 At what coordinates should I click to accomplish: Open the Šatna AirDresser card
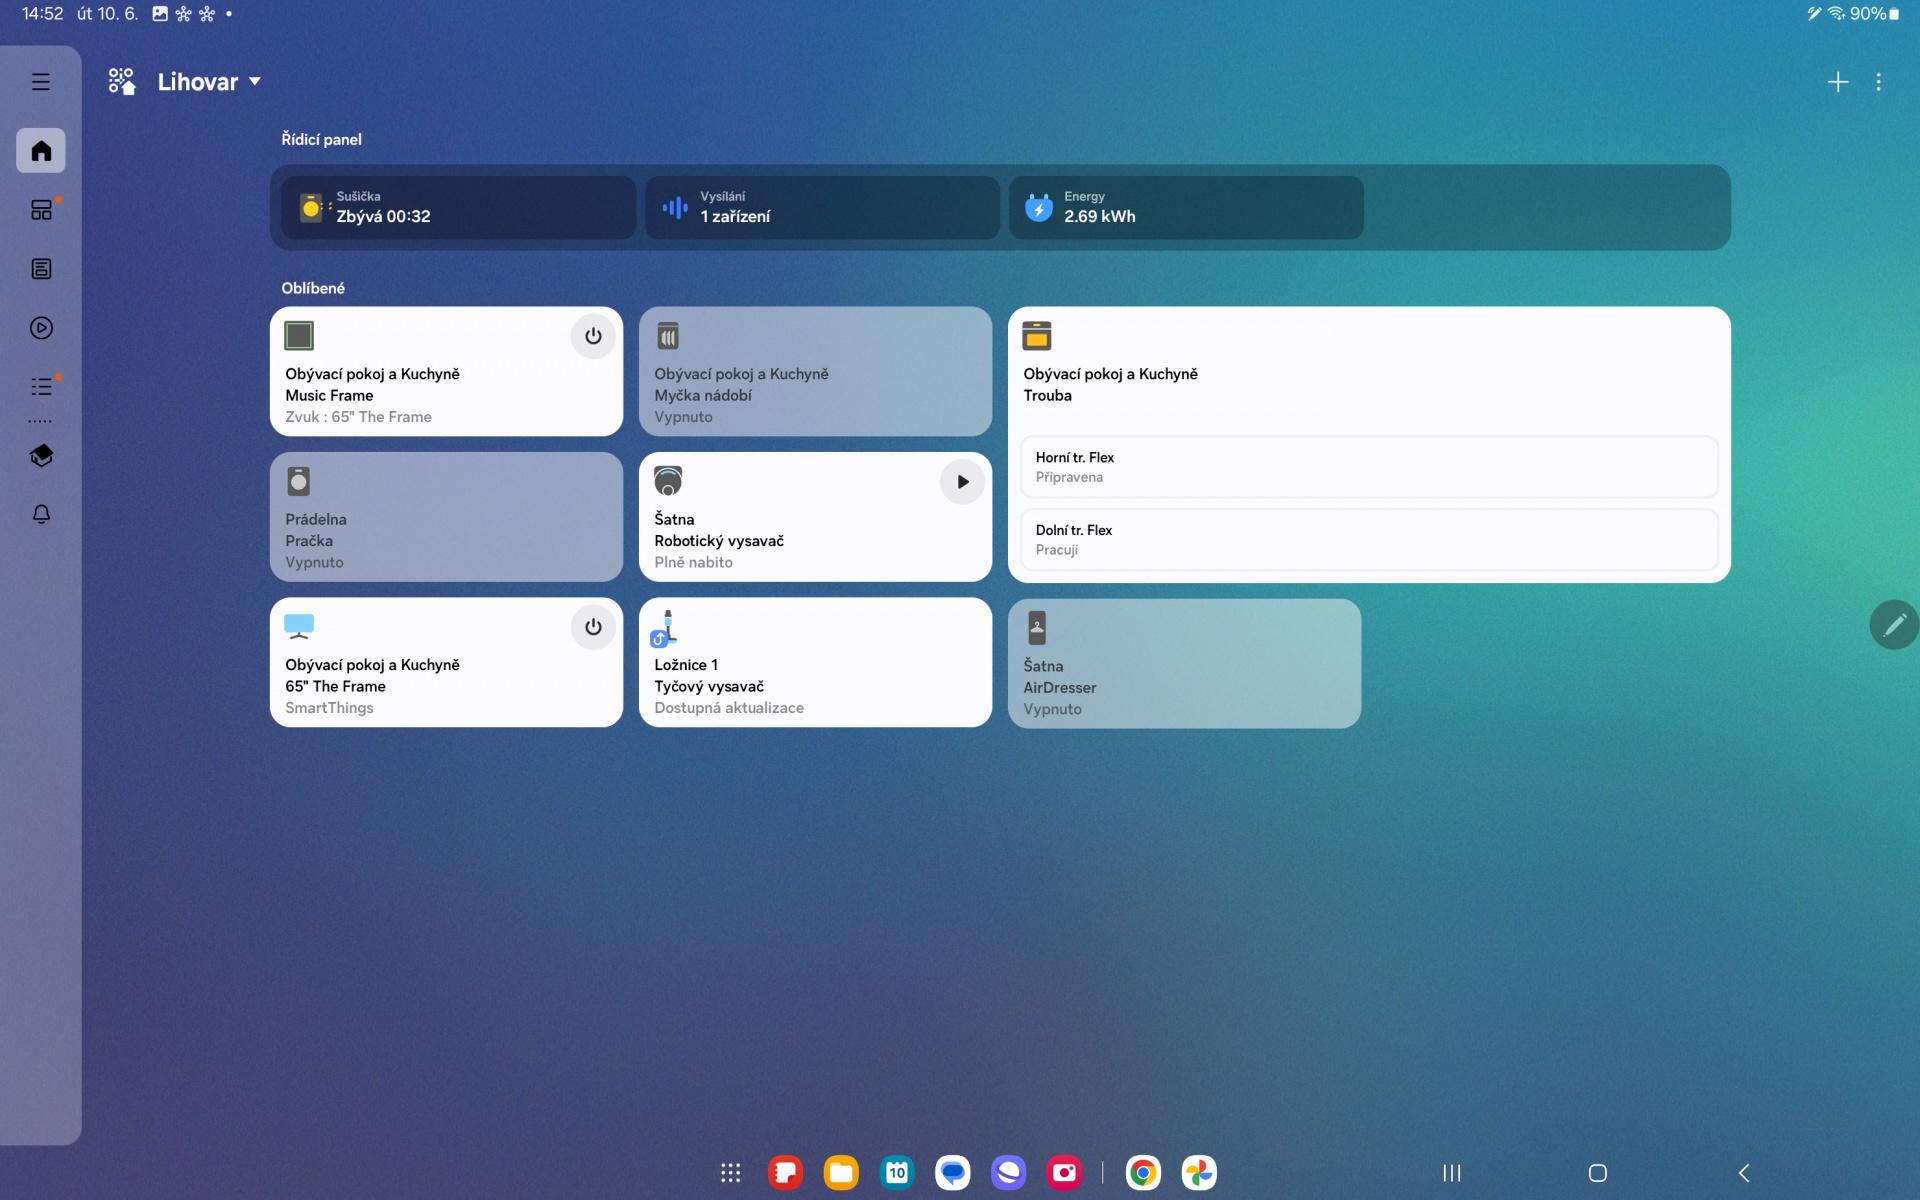pyautogui.click(x=1184, y=663)
